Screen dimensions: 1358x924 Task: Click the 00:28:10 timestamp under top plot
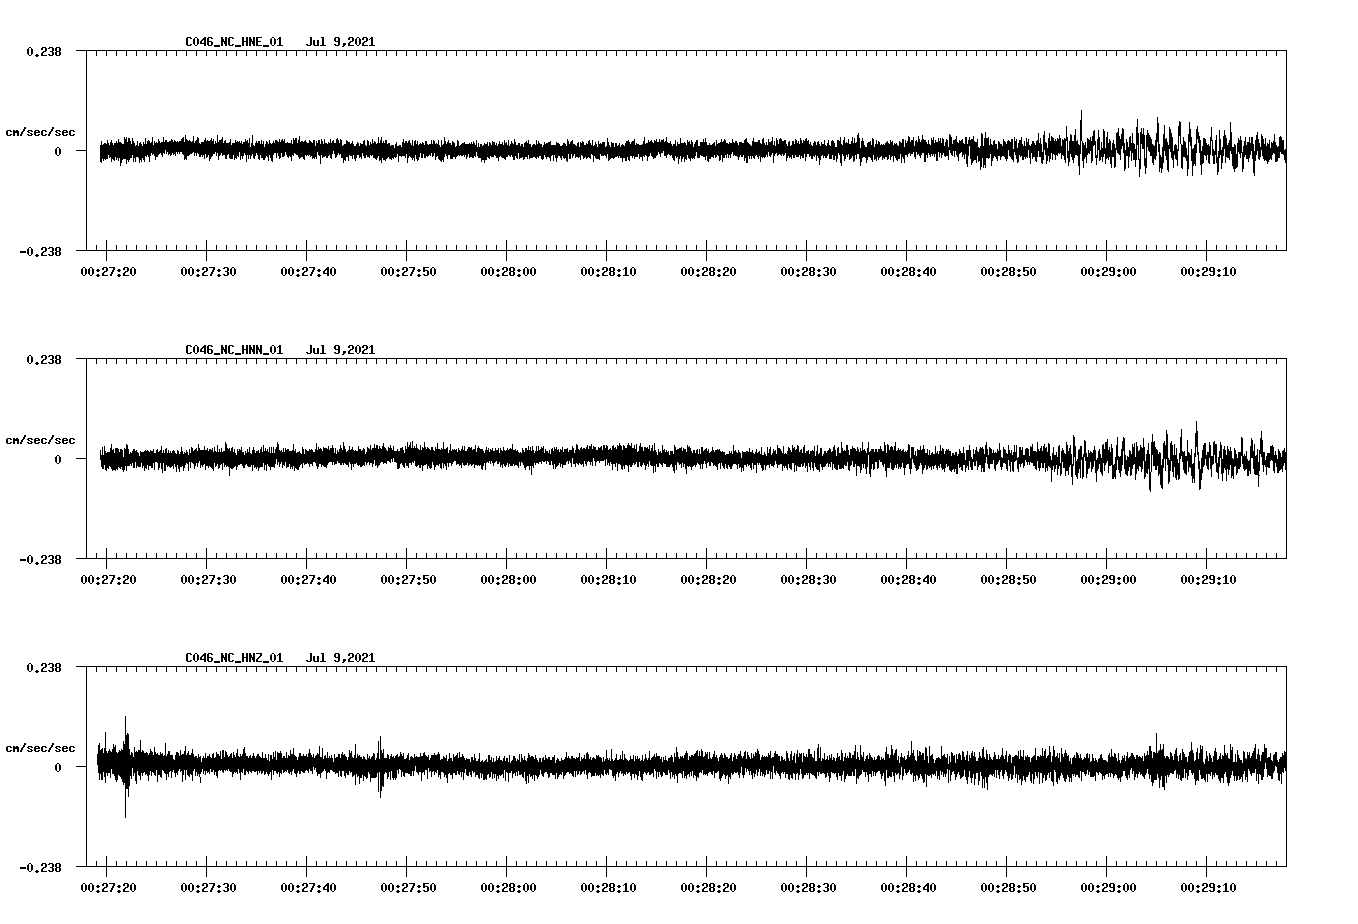point(610,269)
